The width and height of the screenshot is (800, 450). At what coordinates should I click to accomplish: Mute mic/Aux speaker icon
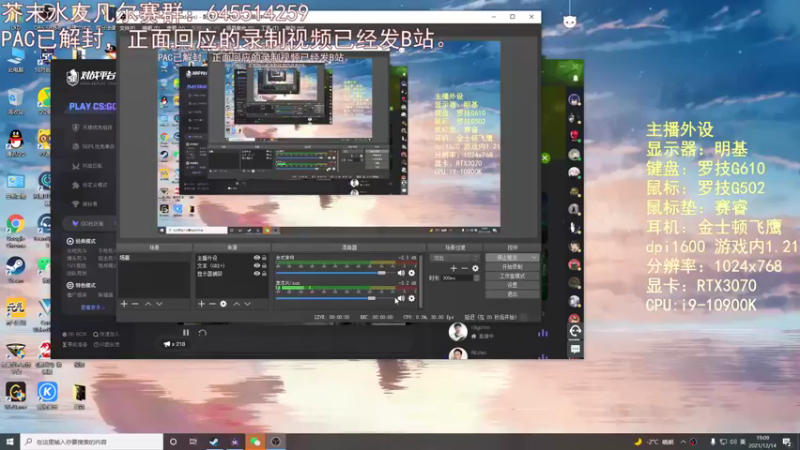[x=401, y=298]
